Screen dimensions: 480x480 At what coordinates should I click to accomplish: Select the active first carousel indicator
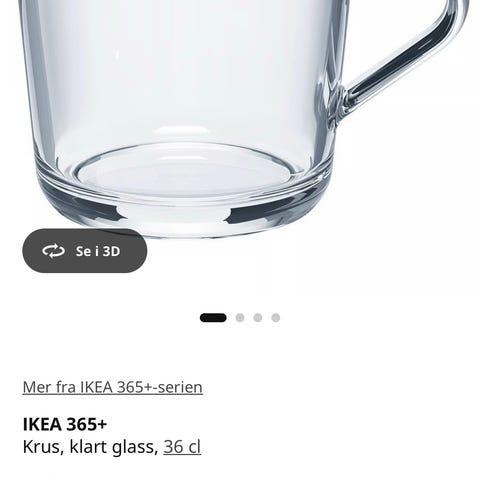[x=213, y=318]
